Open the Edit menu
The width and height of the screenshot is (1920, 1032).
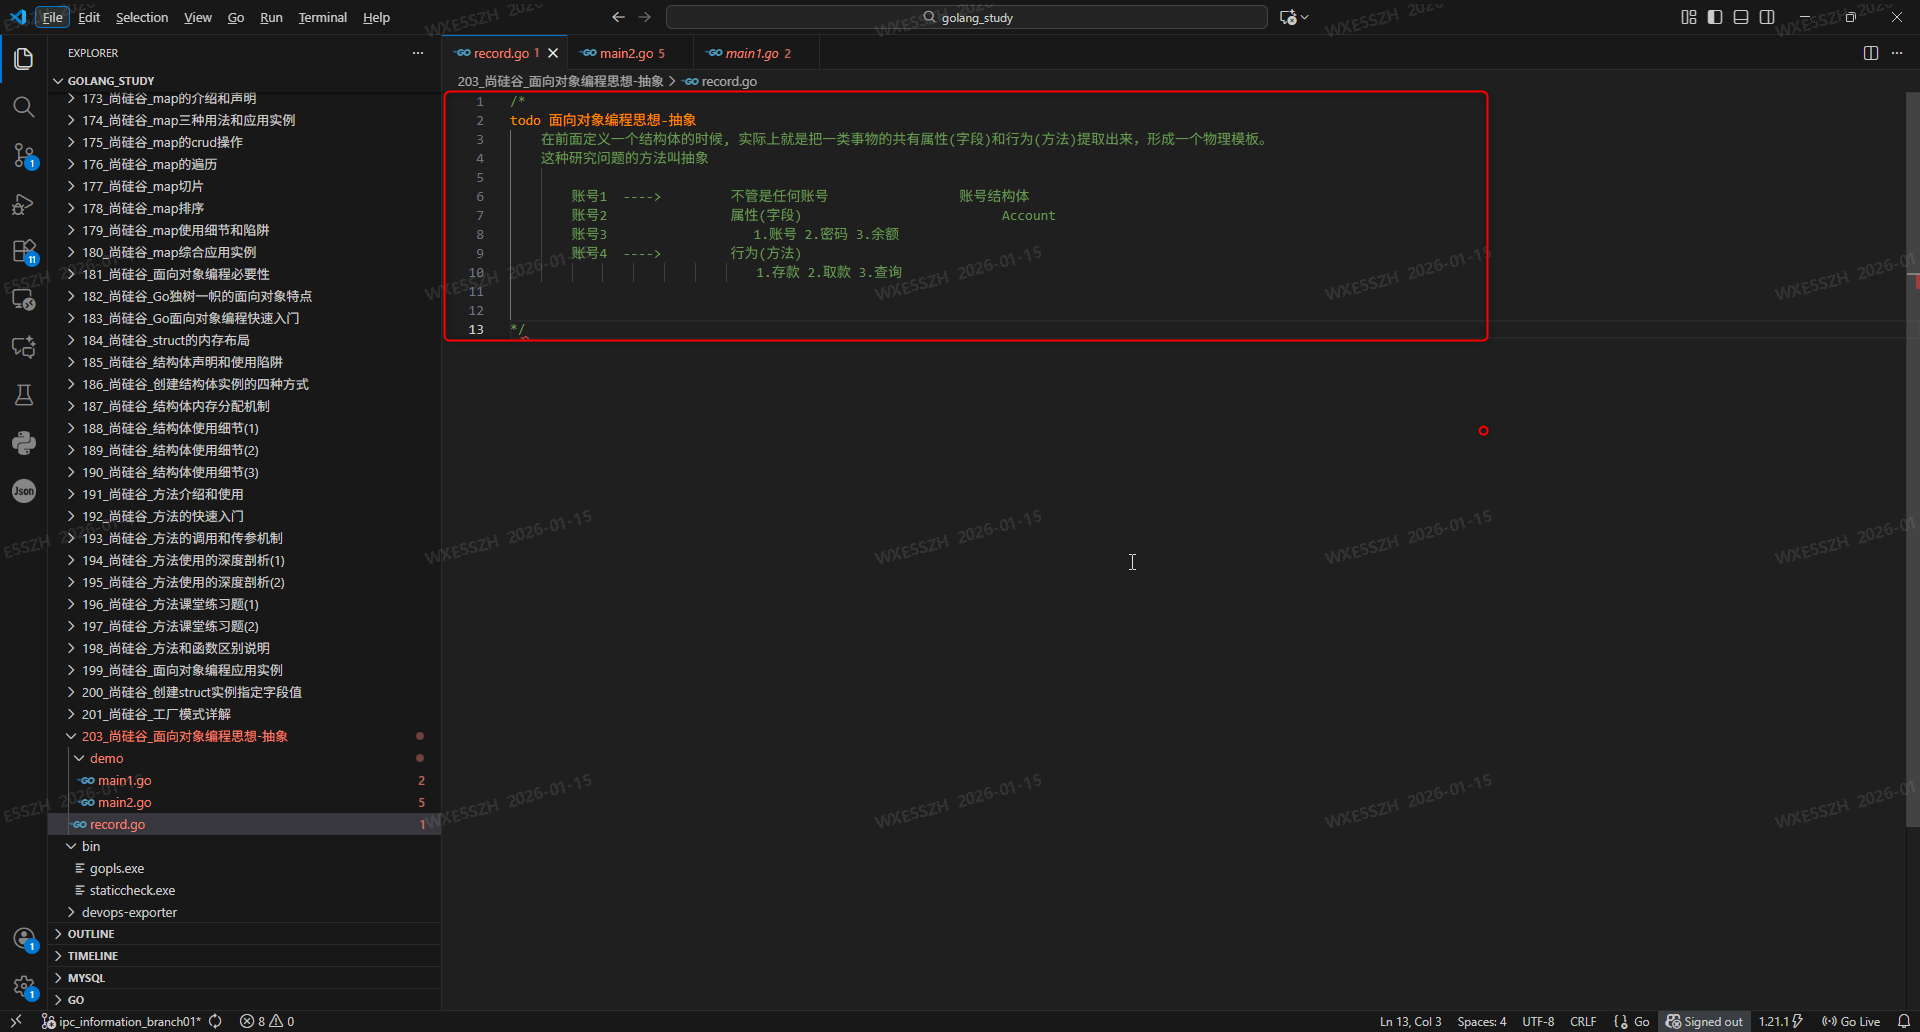coord(89,17)
